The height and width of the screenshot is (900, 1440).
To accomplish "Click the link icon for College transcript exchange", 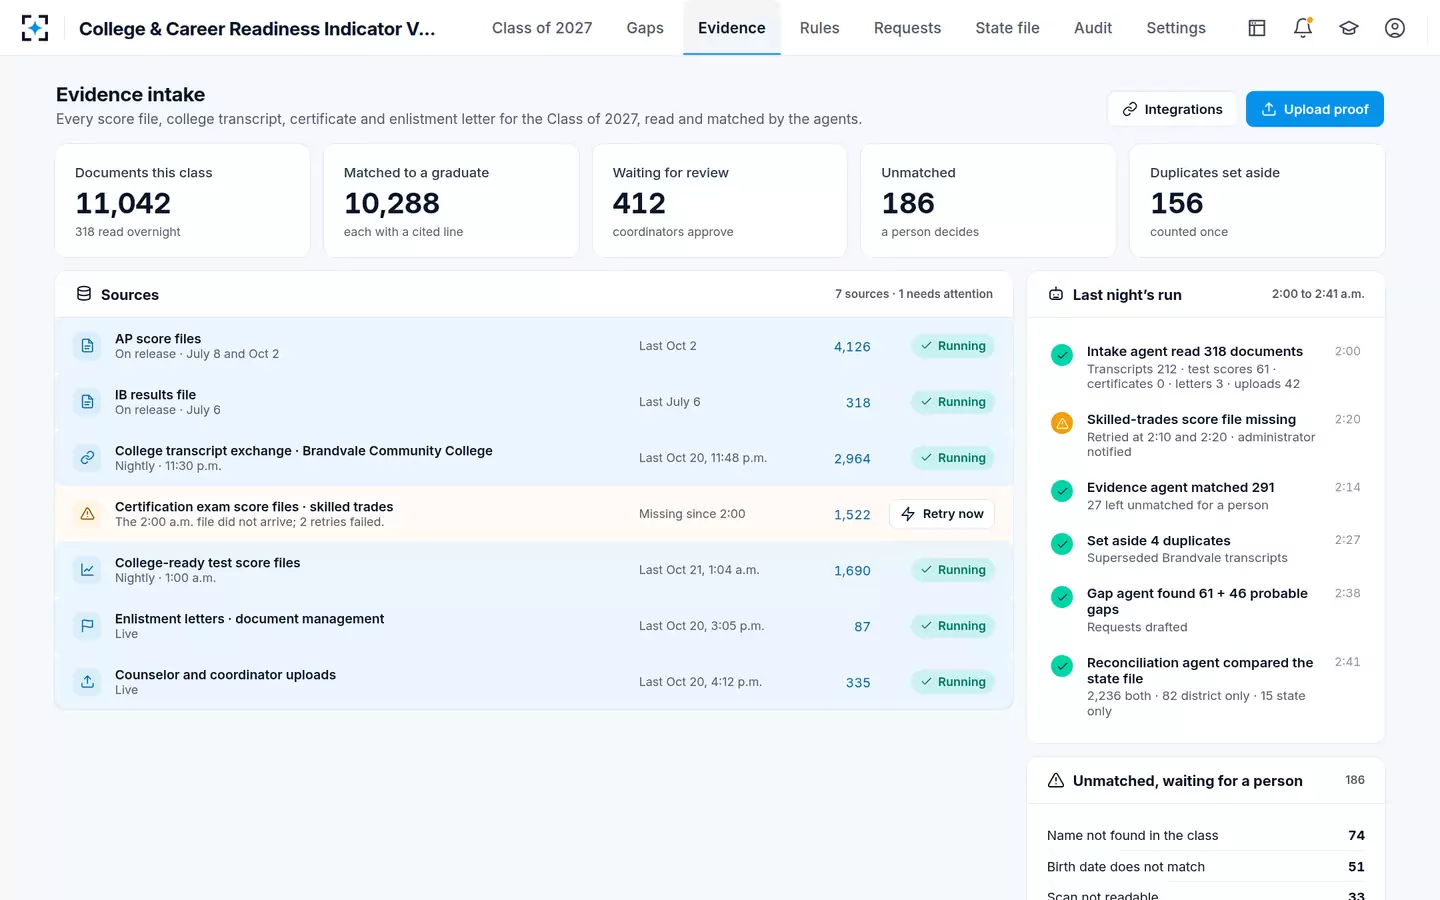I will pyautogui.click(x=88, y=458).
